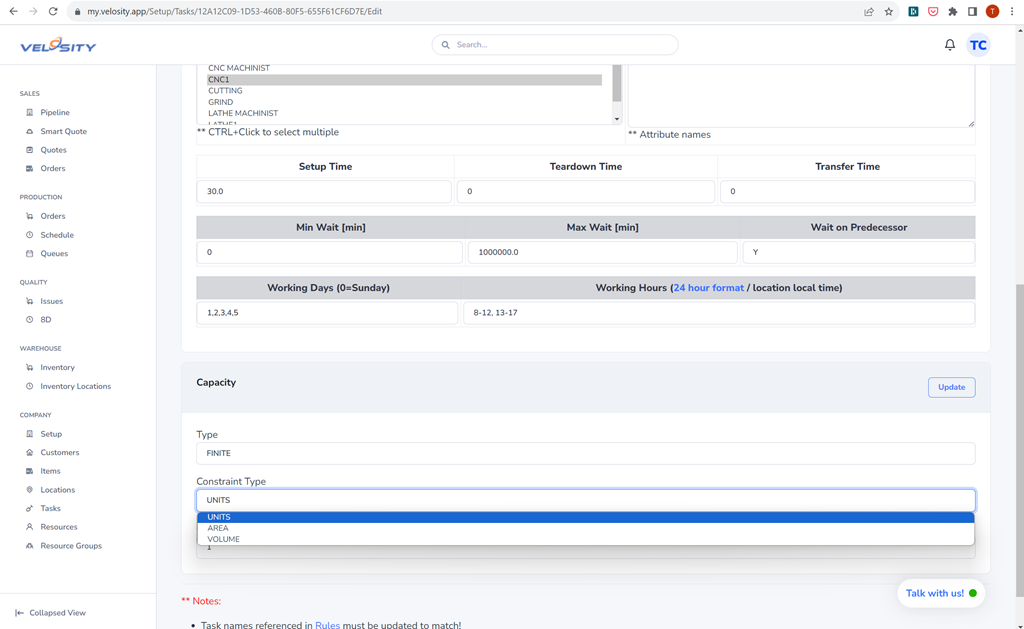Go to Resource Groups in the sidebar
The image size is (1024, 629).
[x=70, y=546]
